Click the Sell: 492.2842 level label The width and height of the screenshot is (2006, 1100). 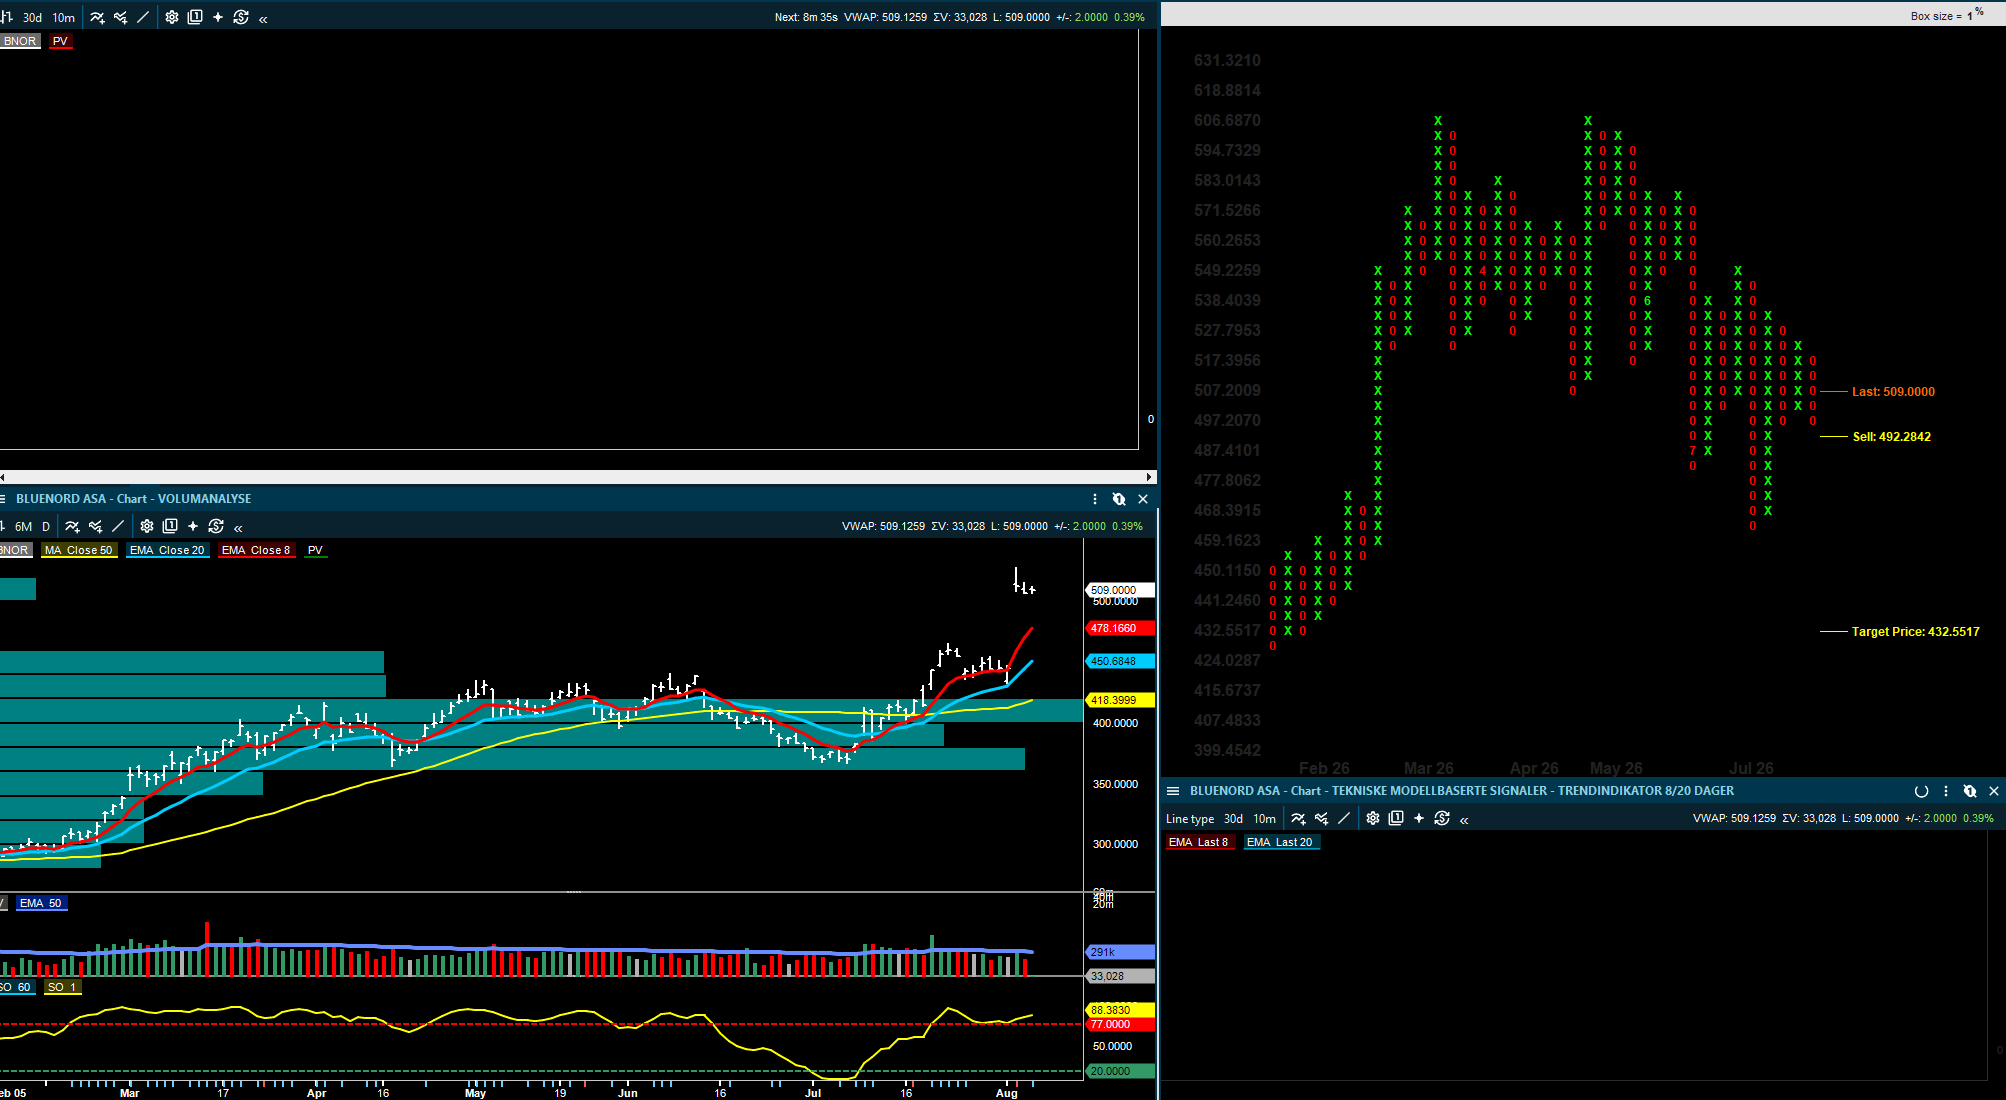[1892, 437]
